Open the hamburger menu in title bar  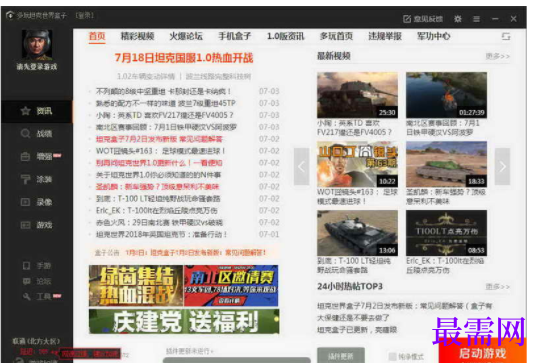tap(477, 19)
